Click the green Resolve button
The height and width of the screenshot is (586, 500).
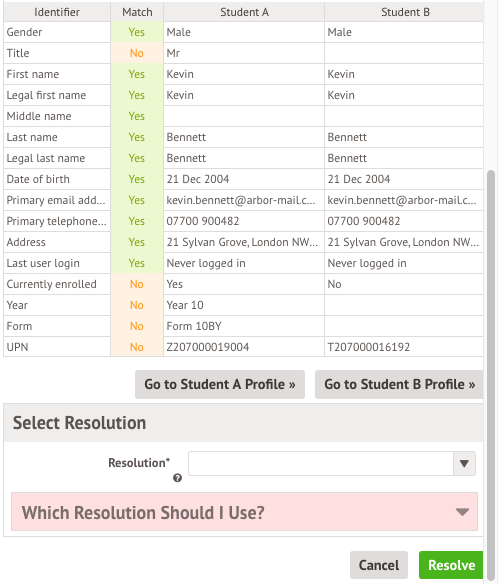[x=451, y=565]
